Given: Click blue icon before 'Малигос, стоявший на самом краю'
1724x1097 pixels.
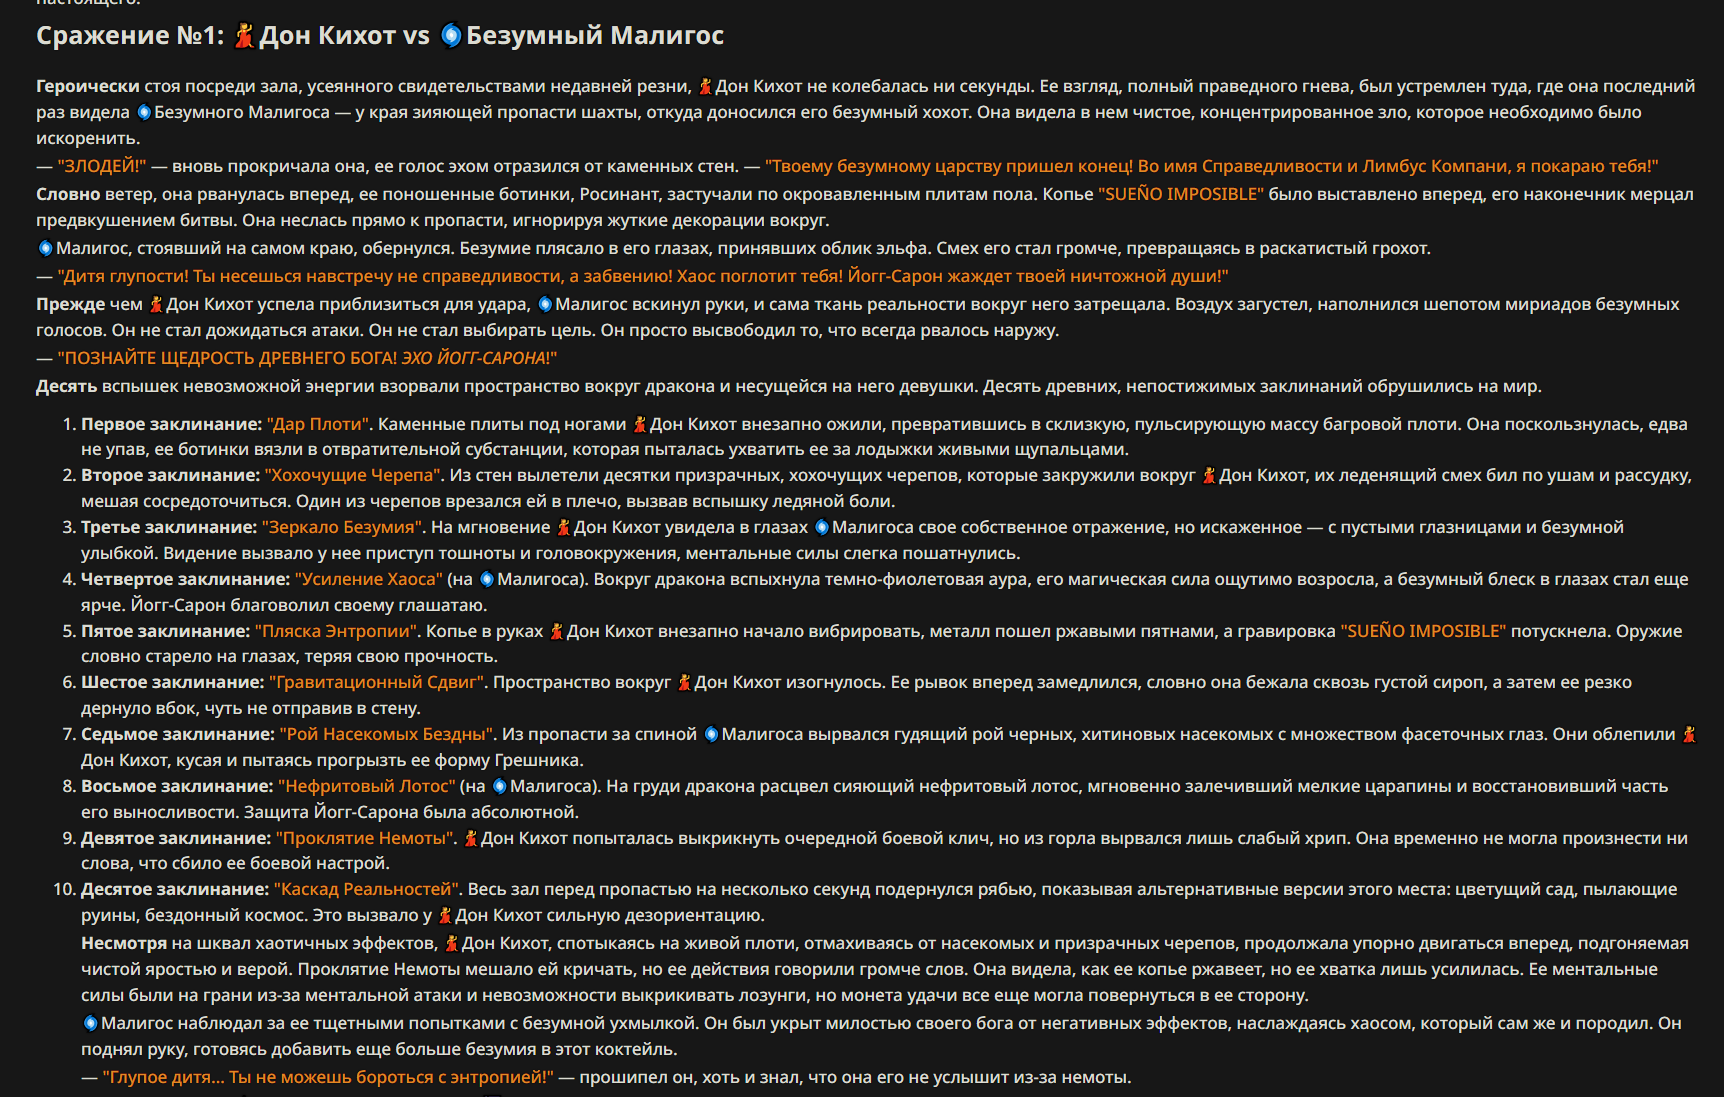Looking at the screenshot, I should point(45,248).
